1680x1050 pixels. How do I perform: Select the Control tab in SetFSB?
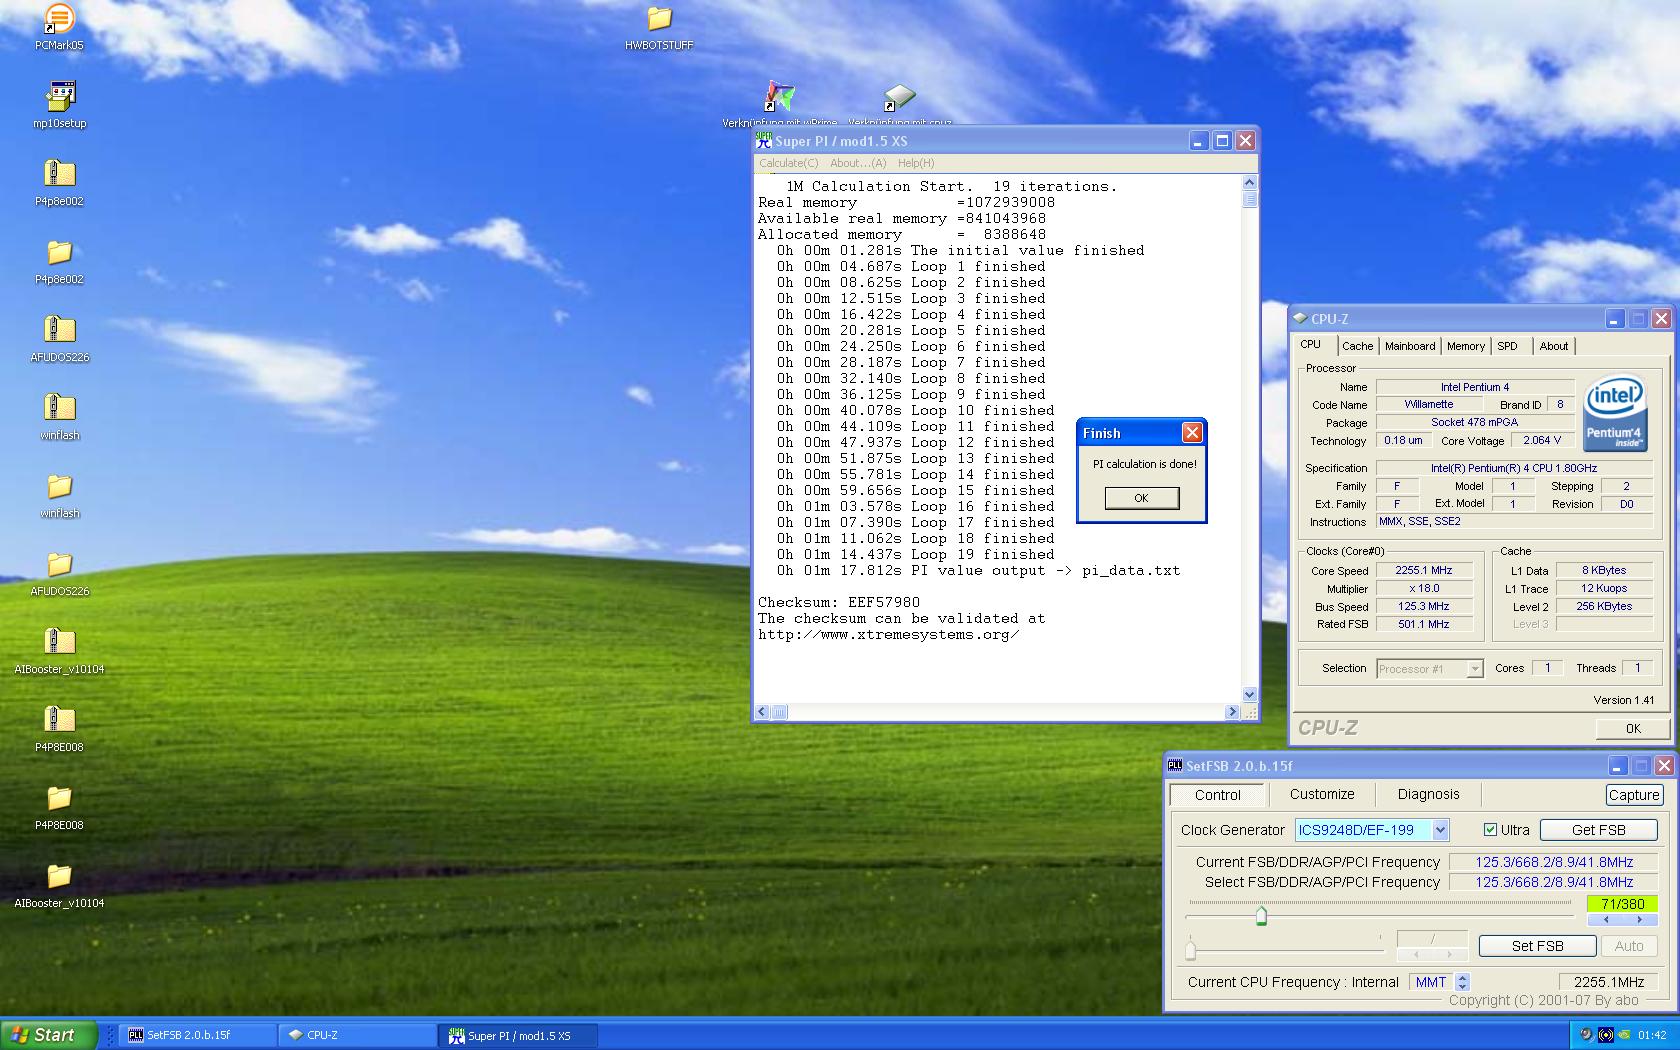coord(1217,795)
